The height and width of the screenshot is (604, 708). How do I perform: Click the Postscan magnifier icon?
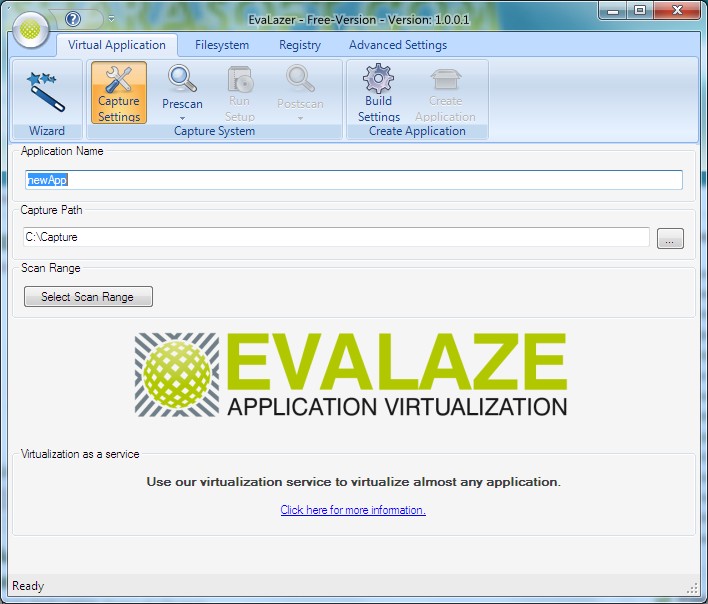click(x=300, y=79)
